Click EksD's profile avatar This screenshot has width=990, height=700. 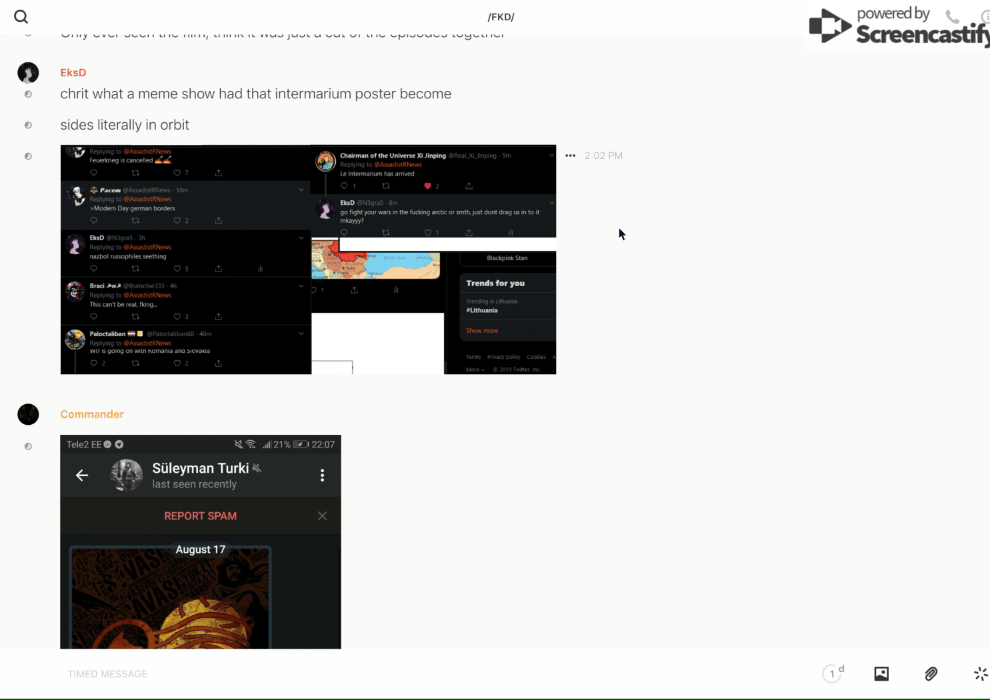coord(28,73)
